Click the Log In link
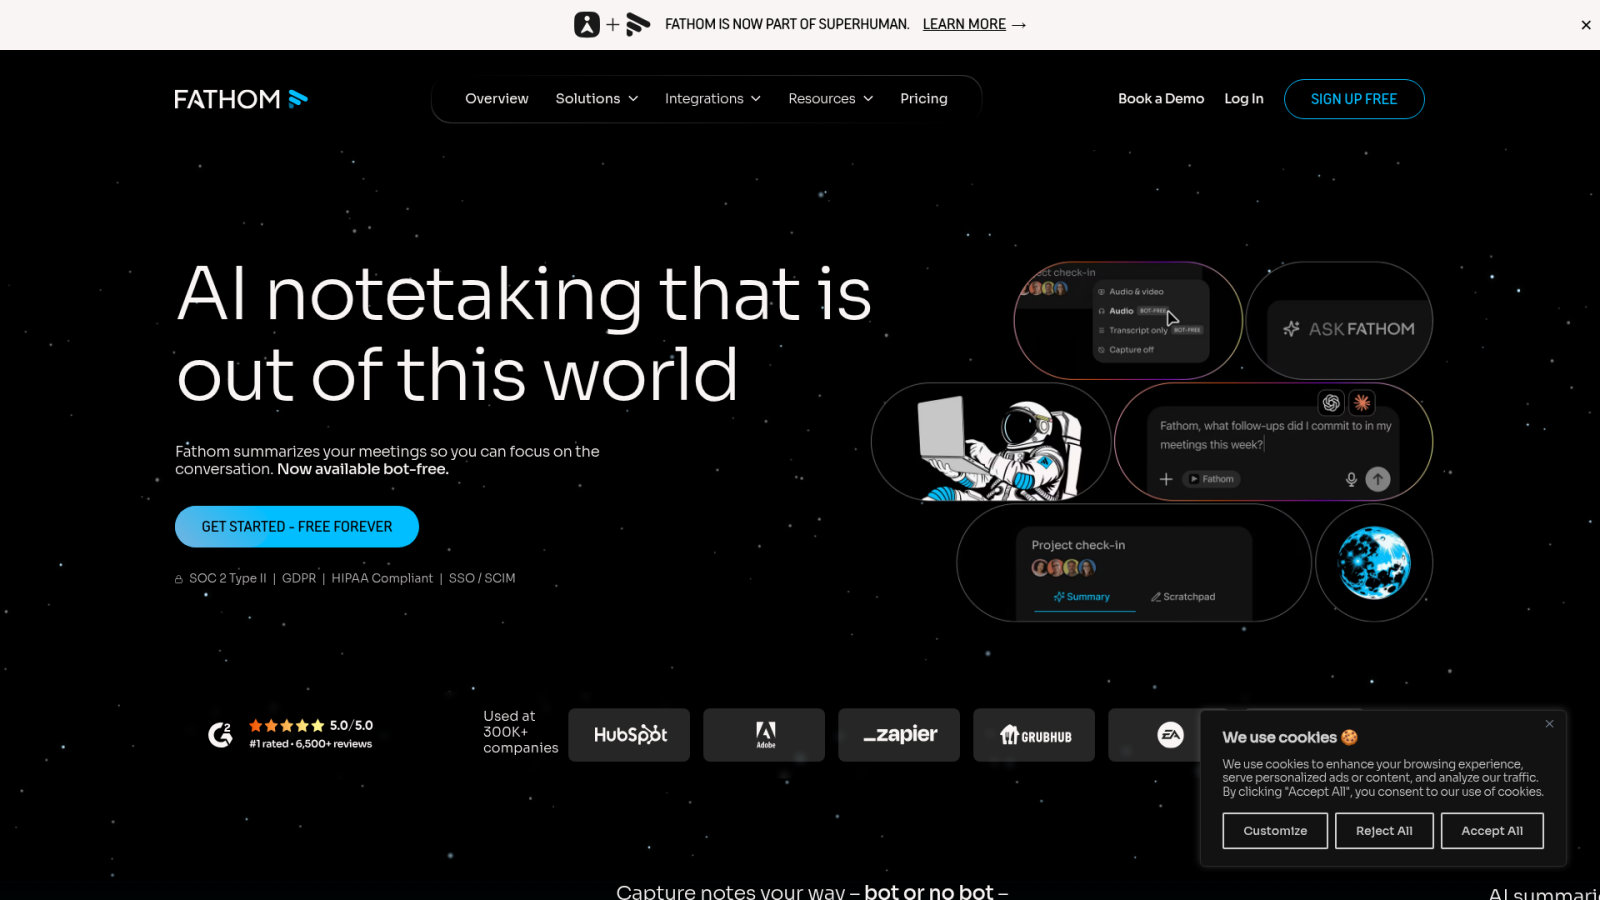Screen dimensions: 1600x900 (1244, 98)
